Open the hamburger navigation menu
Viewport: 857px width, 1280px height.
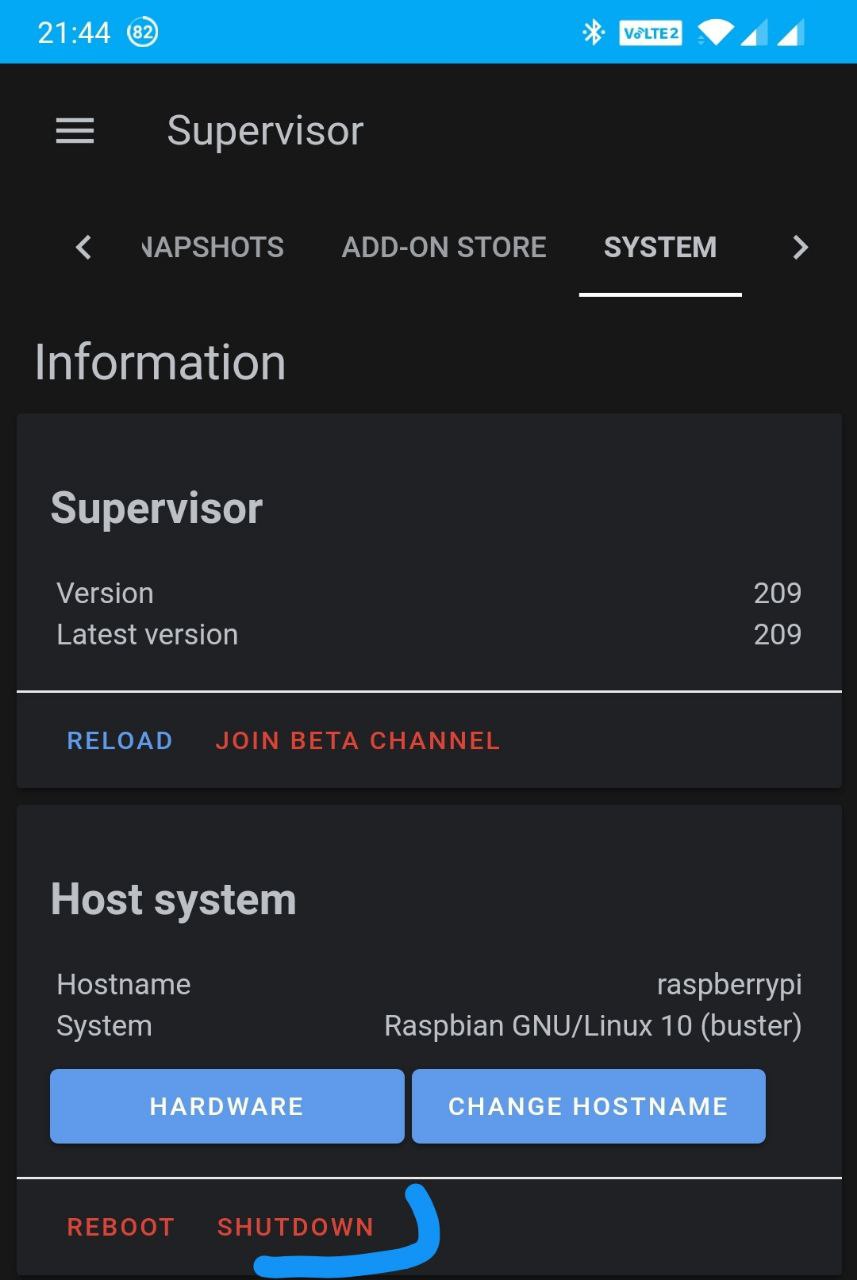pyautogui.click(x=75, y=131)
